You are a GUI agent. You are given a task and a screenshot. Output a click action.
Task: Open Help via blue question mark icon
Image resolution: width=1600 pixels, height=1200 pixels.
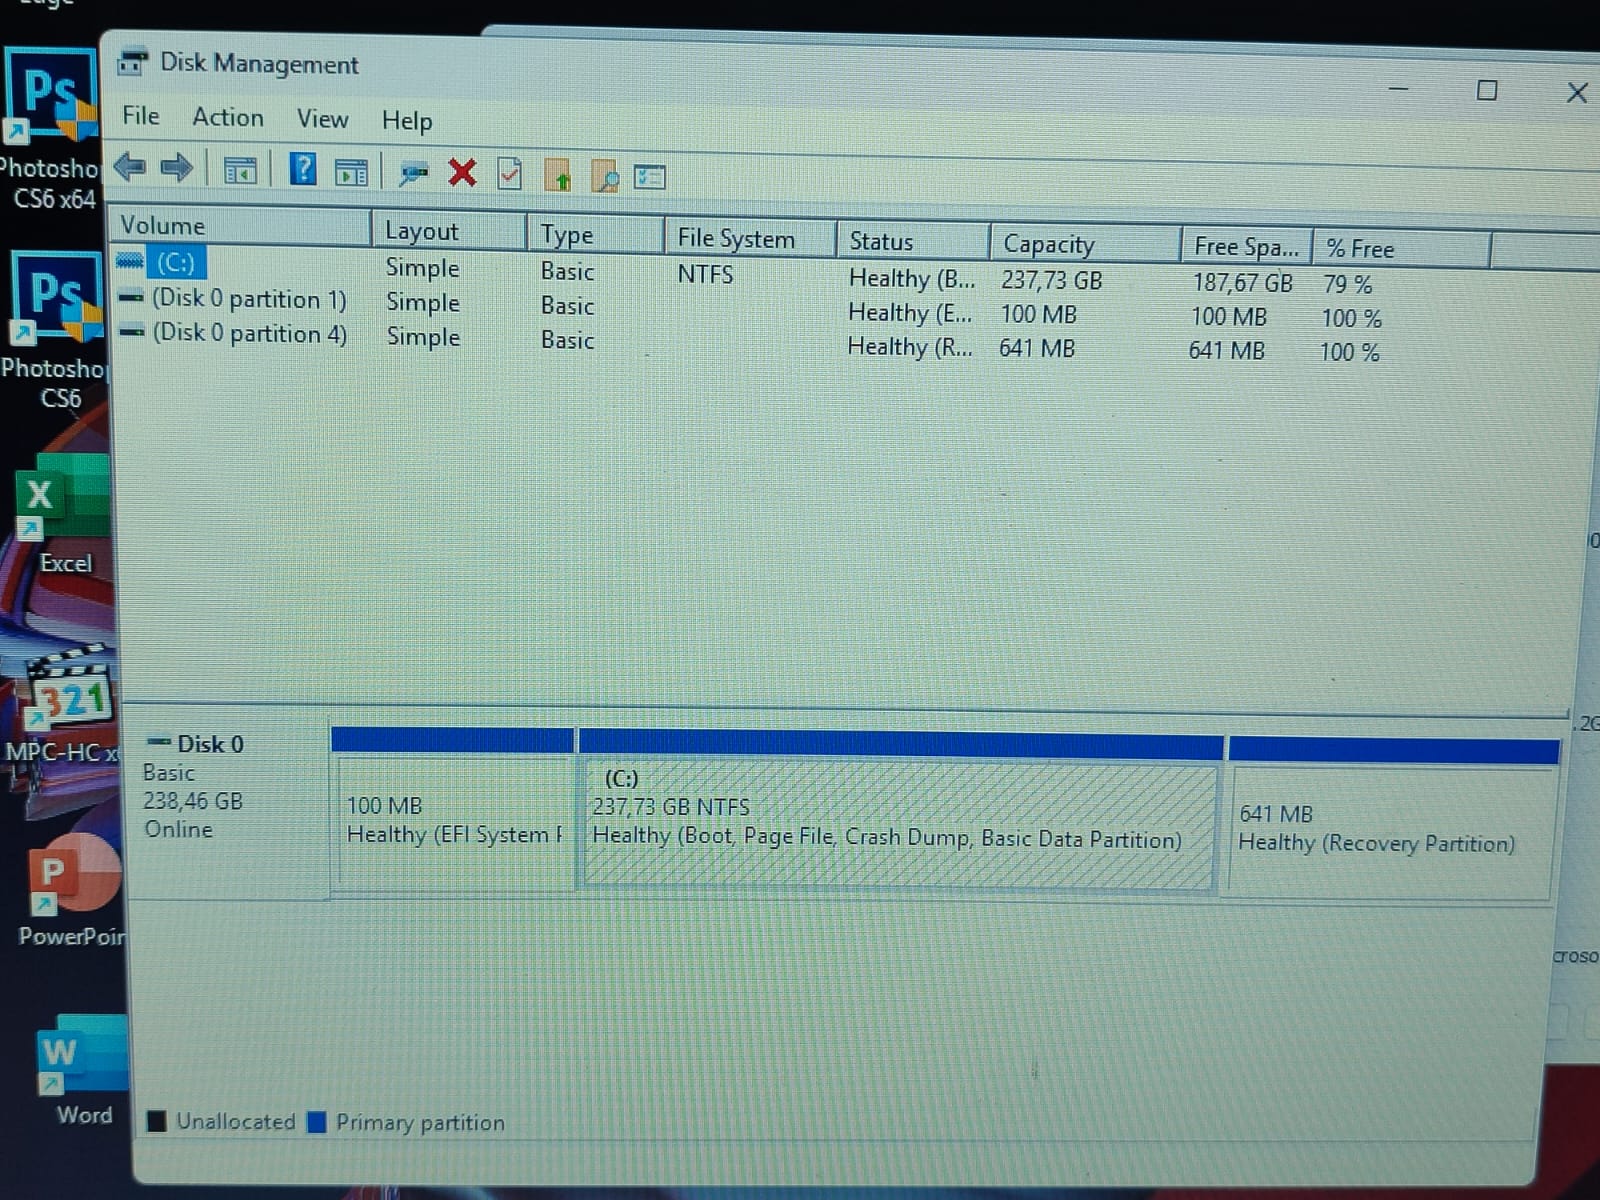pos(302,170)
